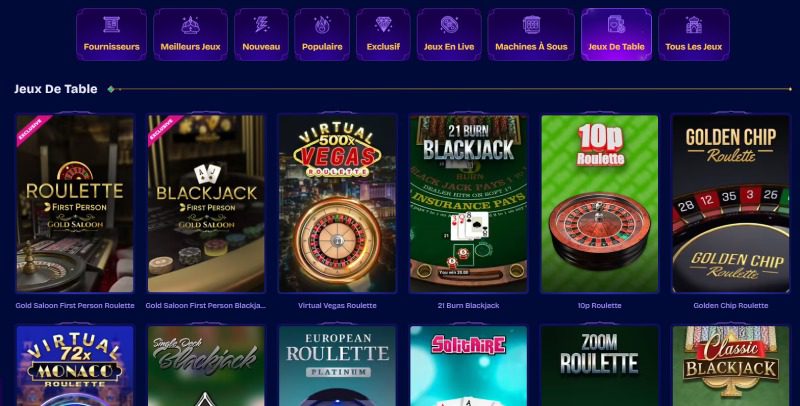The width and height of the screenshot is (800, 406).
Task: Play Virtual Vegas Roulette game tile
Action: (337, 204)
